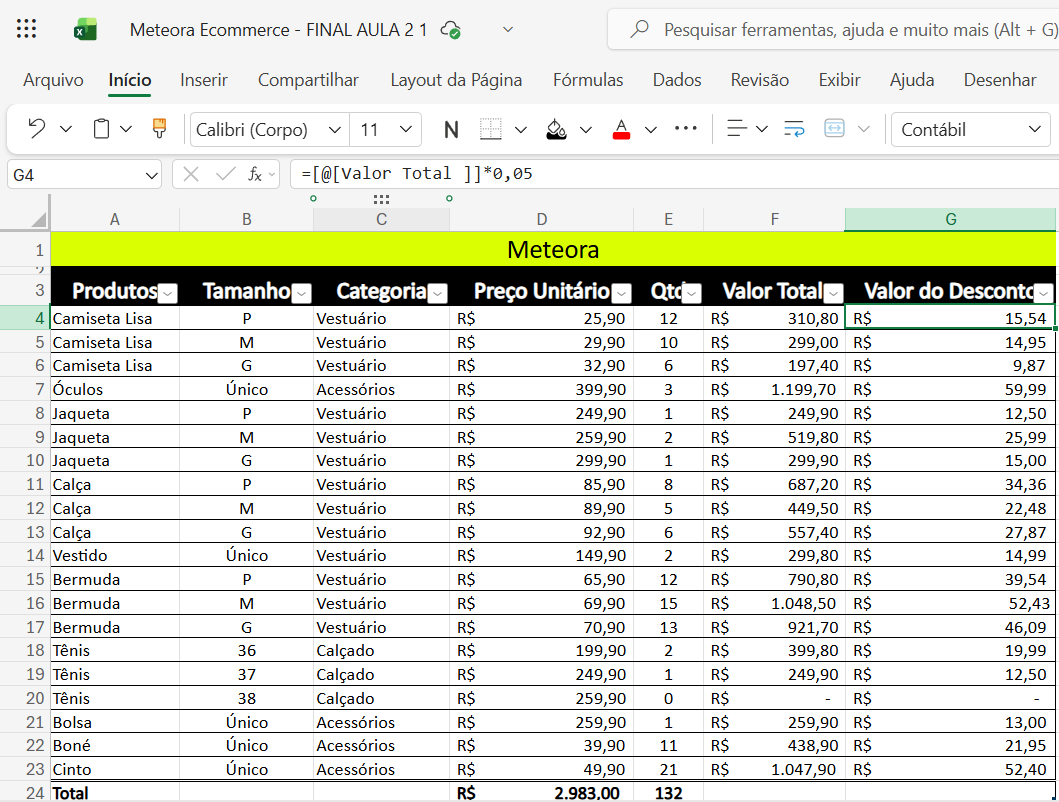Screen dimensions: 1059x802
Task: Open the Qtd column filter button
Action: coord(692,293)
